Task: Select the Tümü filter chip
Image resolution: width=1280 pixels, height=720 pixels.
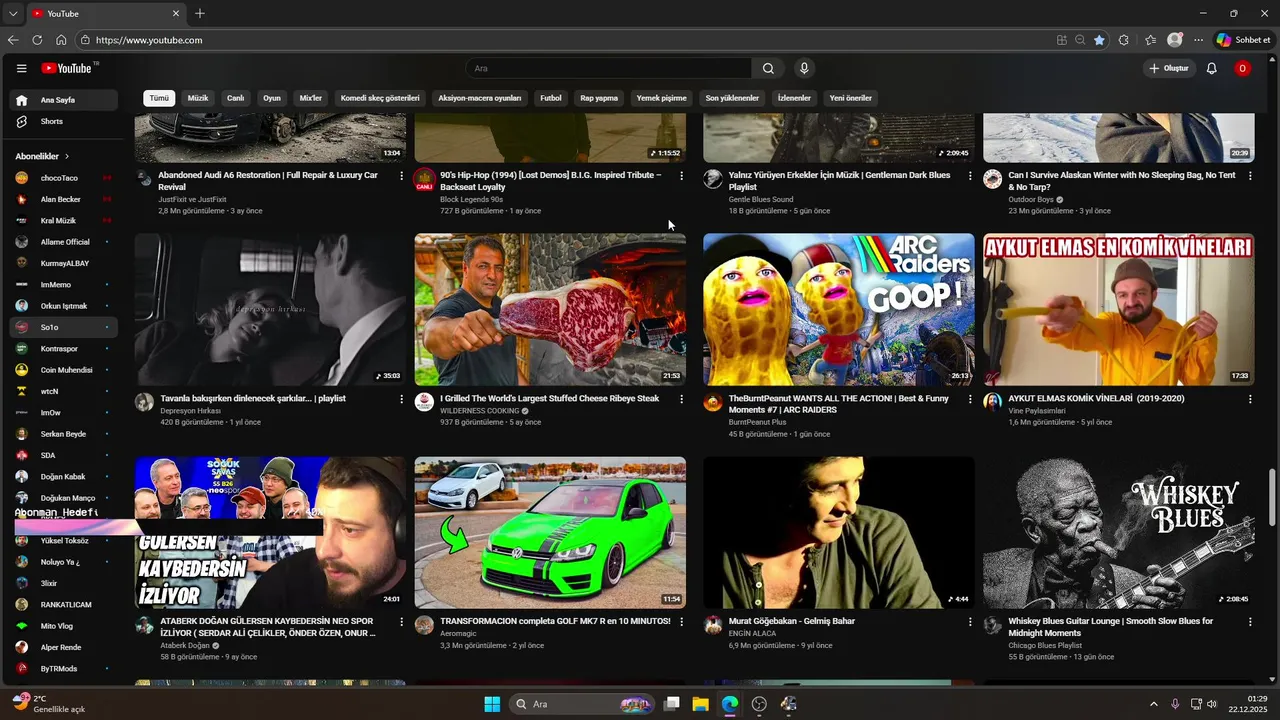Action: point(159,98)
